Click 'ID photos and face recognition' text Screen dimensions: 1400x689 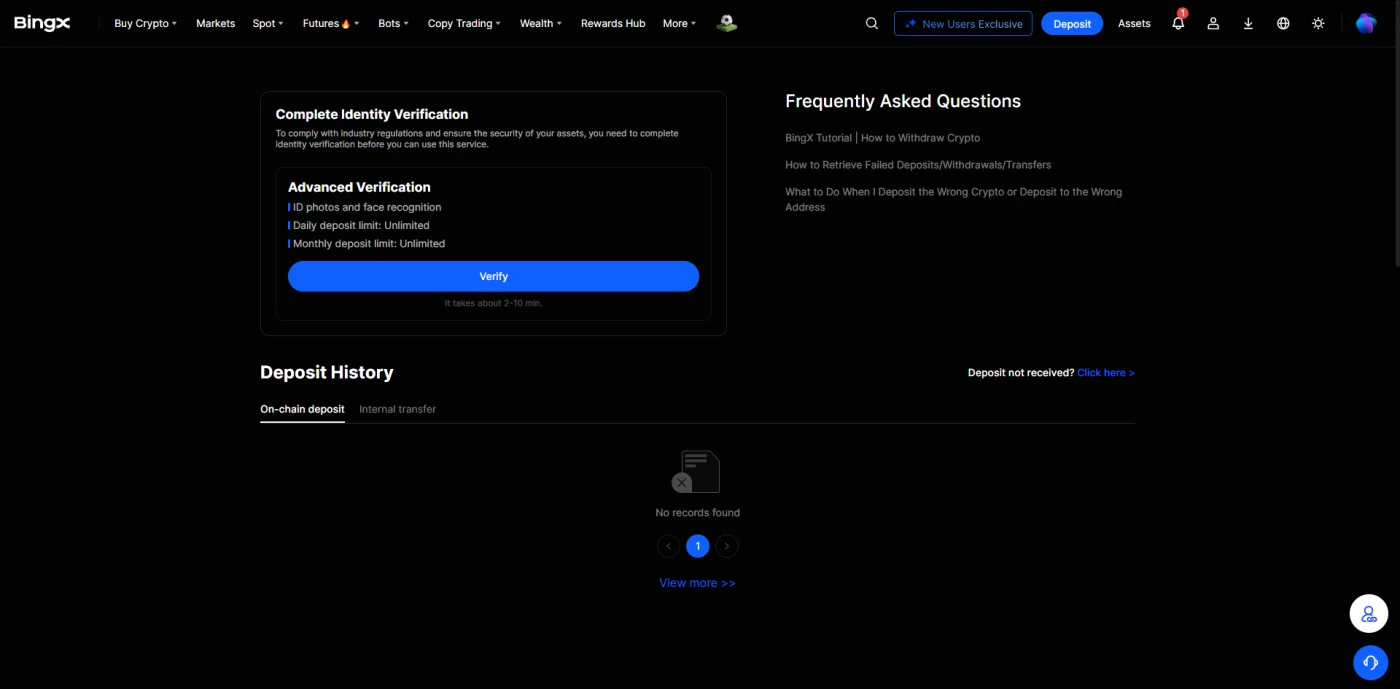367,208
